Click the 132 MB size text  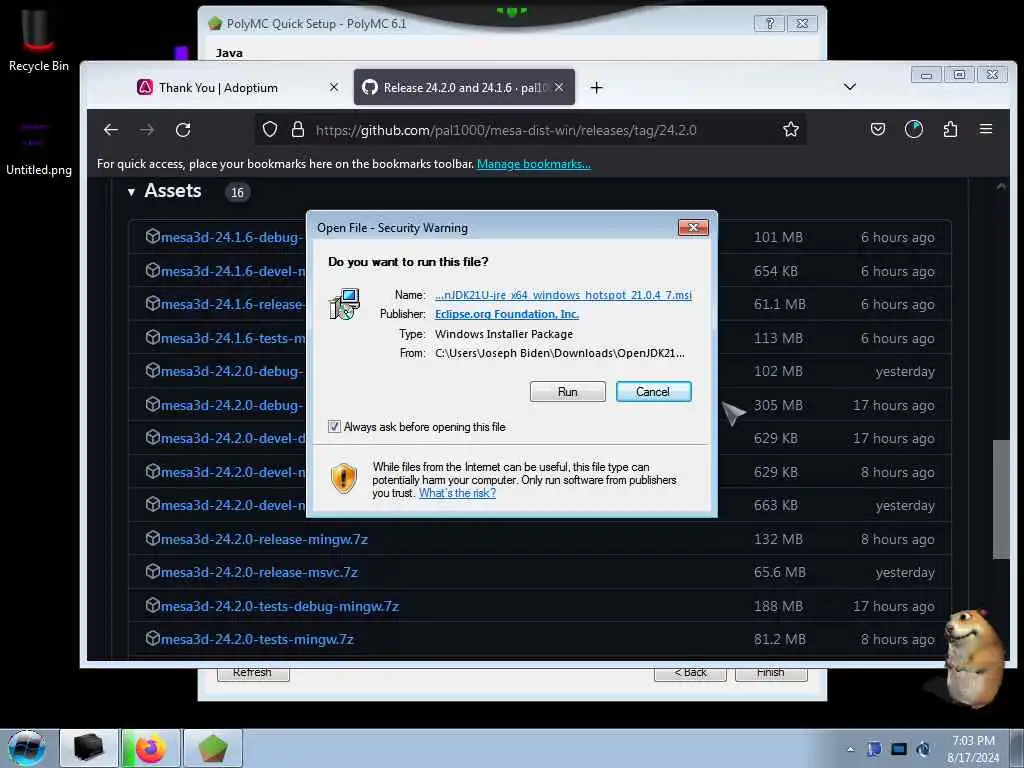pos(779,539)
